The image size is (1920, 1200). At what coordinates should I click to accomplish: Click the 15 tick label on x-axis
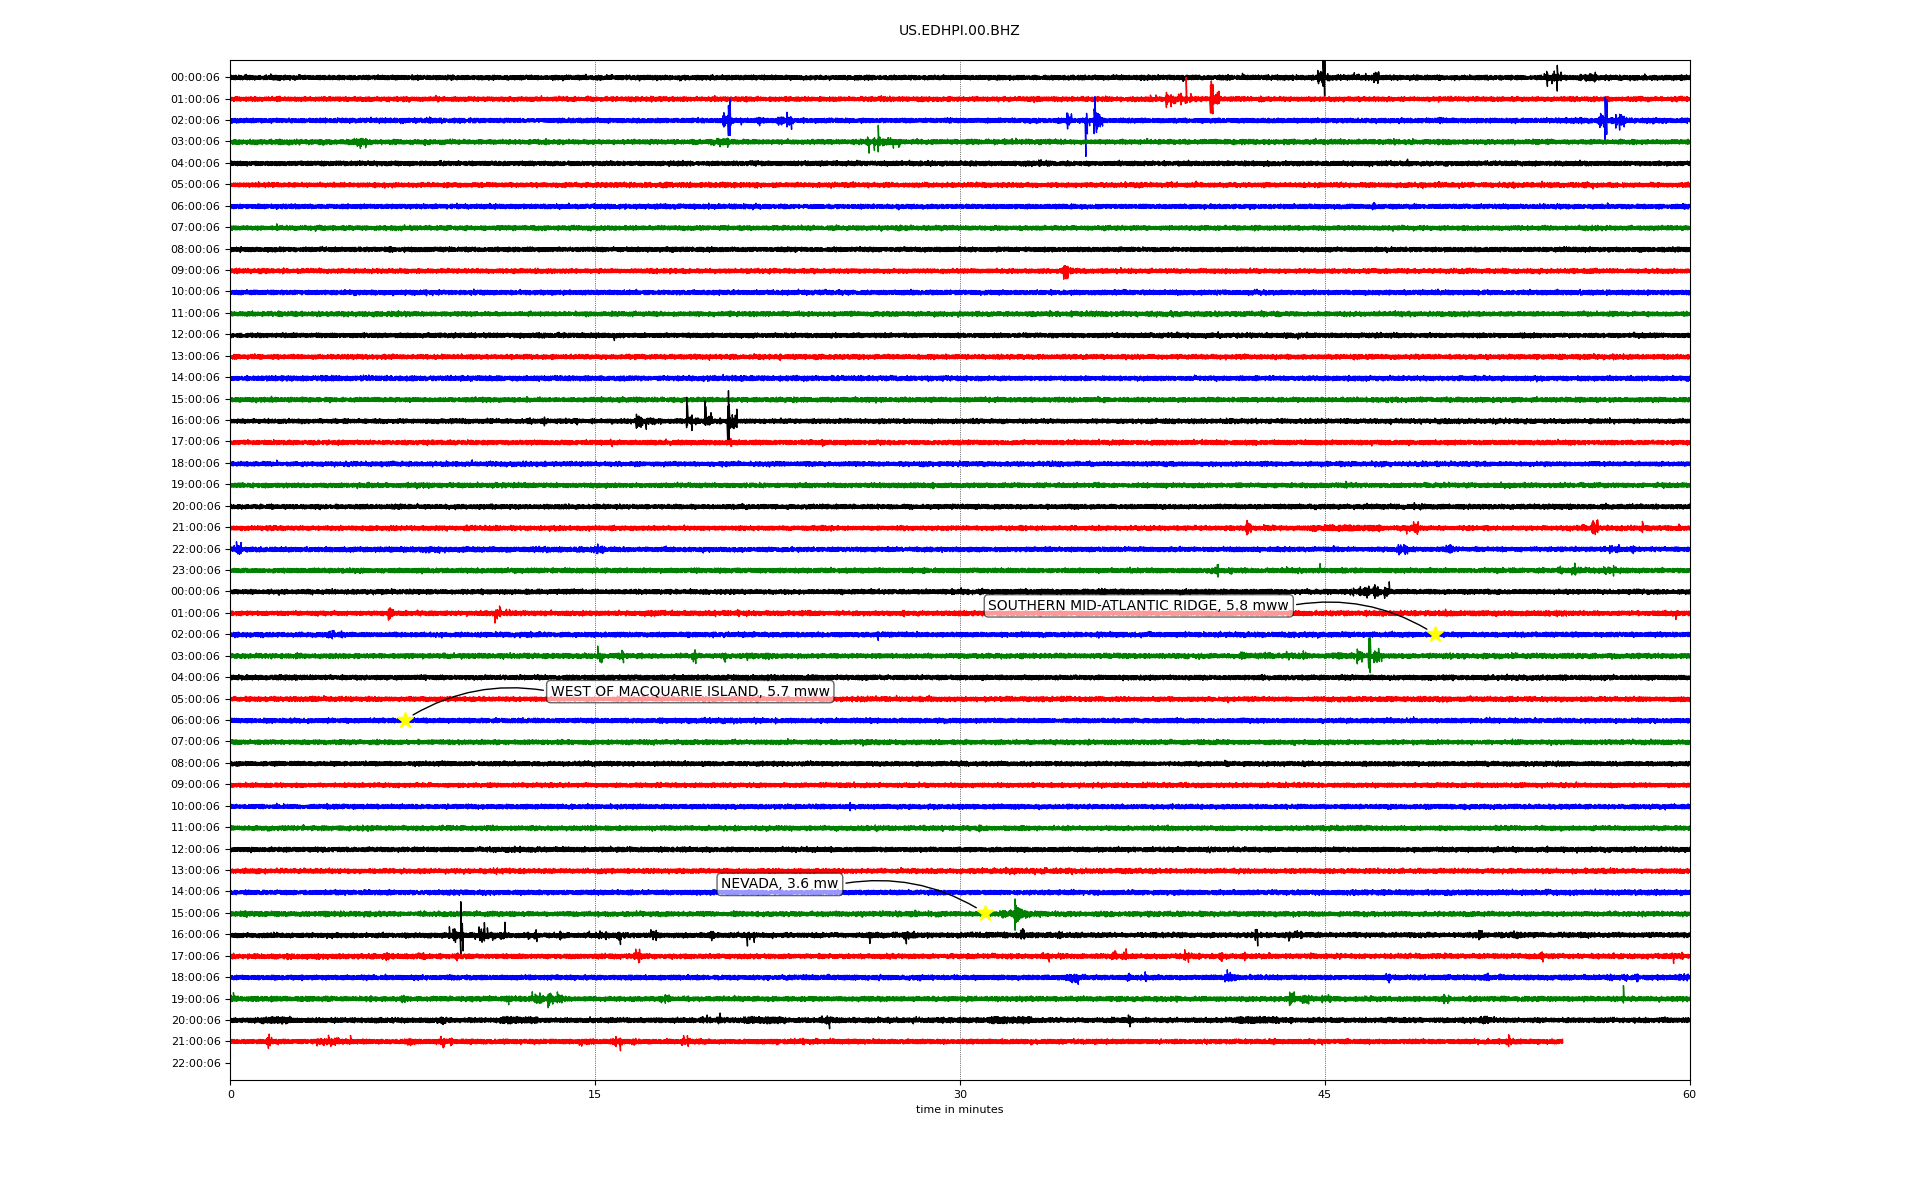[x=595, y=1094]
